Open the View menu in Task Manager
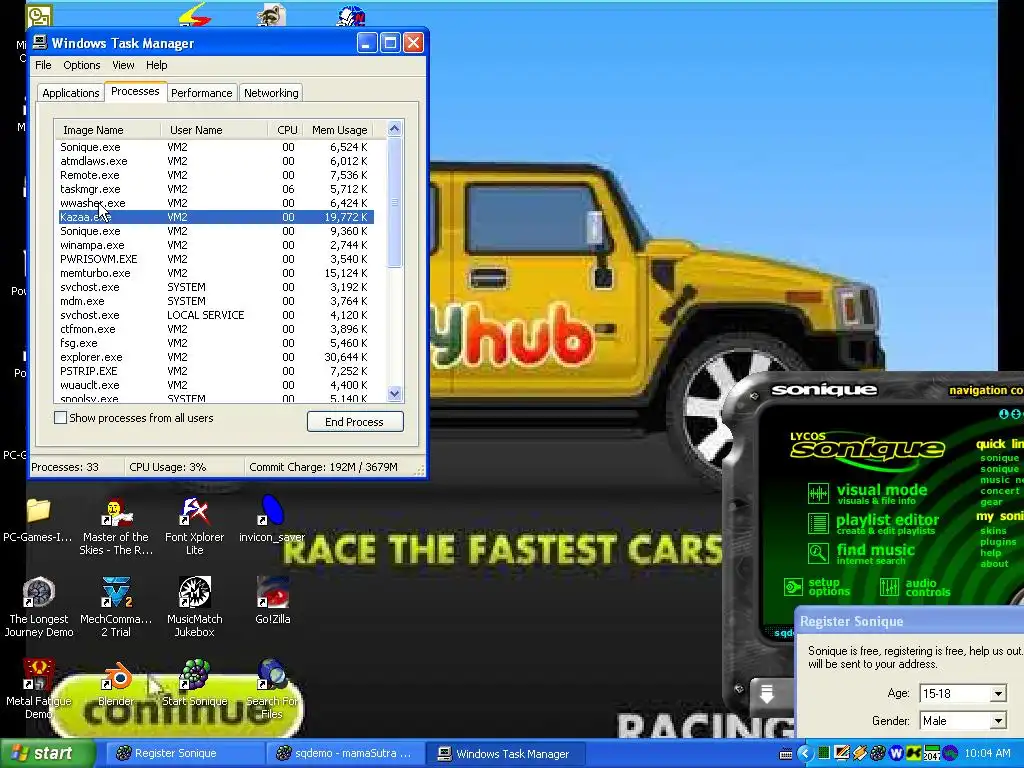The width and height of the screenshot is (1024, 768). [x=123, y=65]
